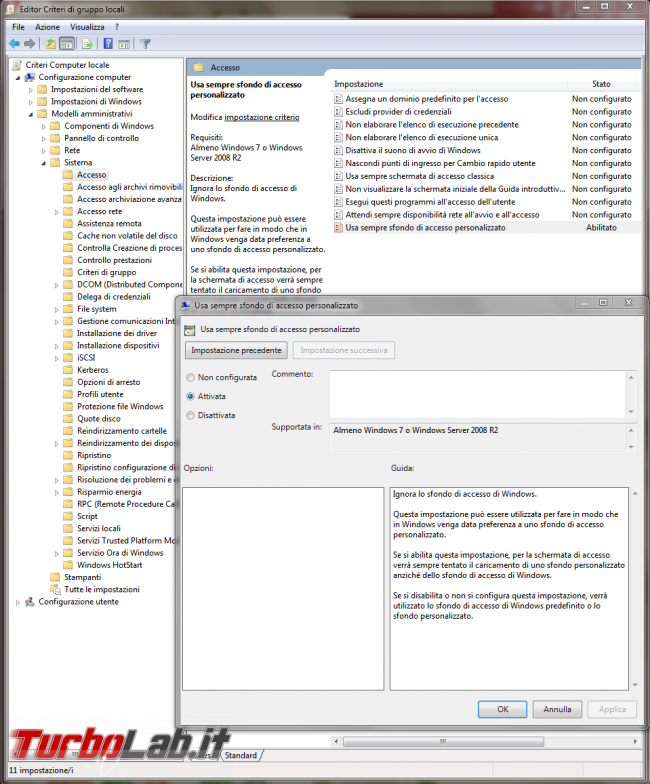Click the horizontal scrollbar thumb at bottom
The height and width of the screenshot is (784, 650).
tap(443, 742)
